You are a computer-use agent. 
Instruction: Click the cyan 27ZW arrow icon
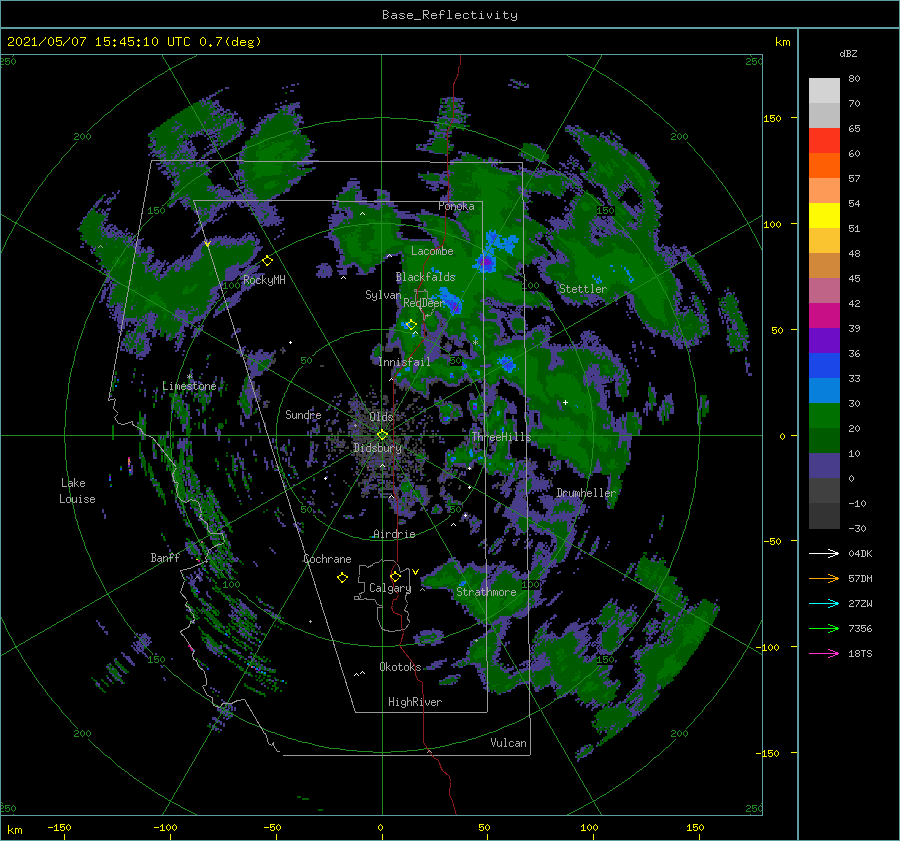click(824, 603)
